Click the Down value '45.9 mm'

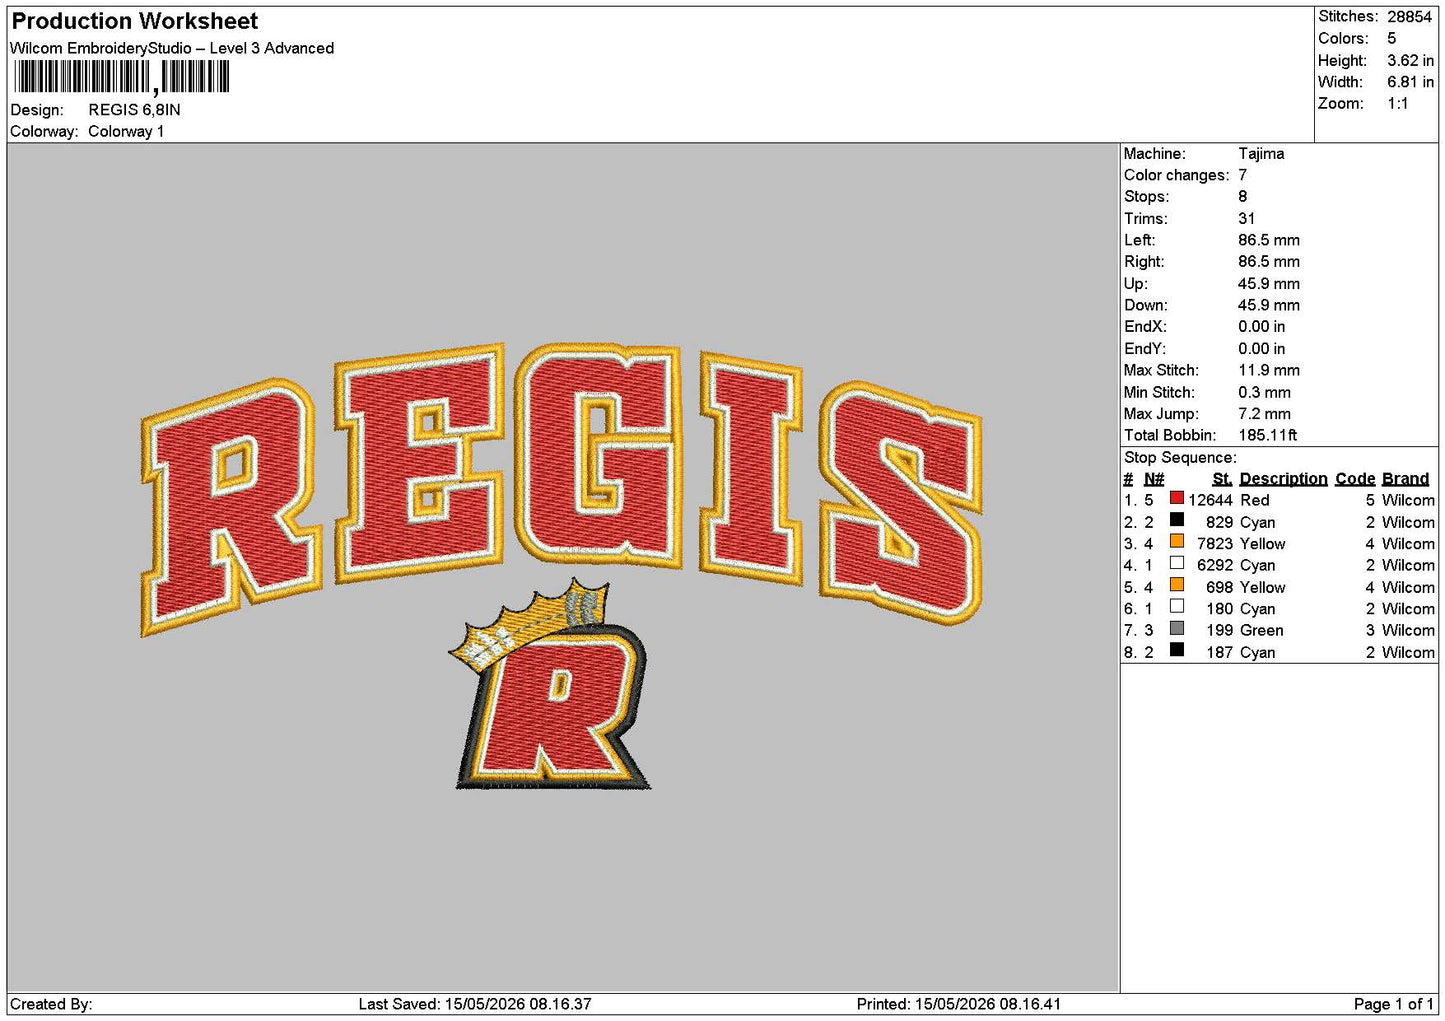1269,305
